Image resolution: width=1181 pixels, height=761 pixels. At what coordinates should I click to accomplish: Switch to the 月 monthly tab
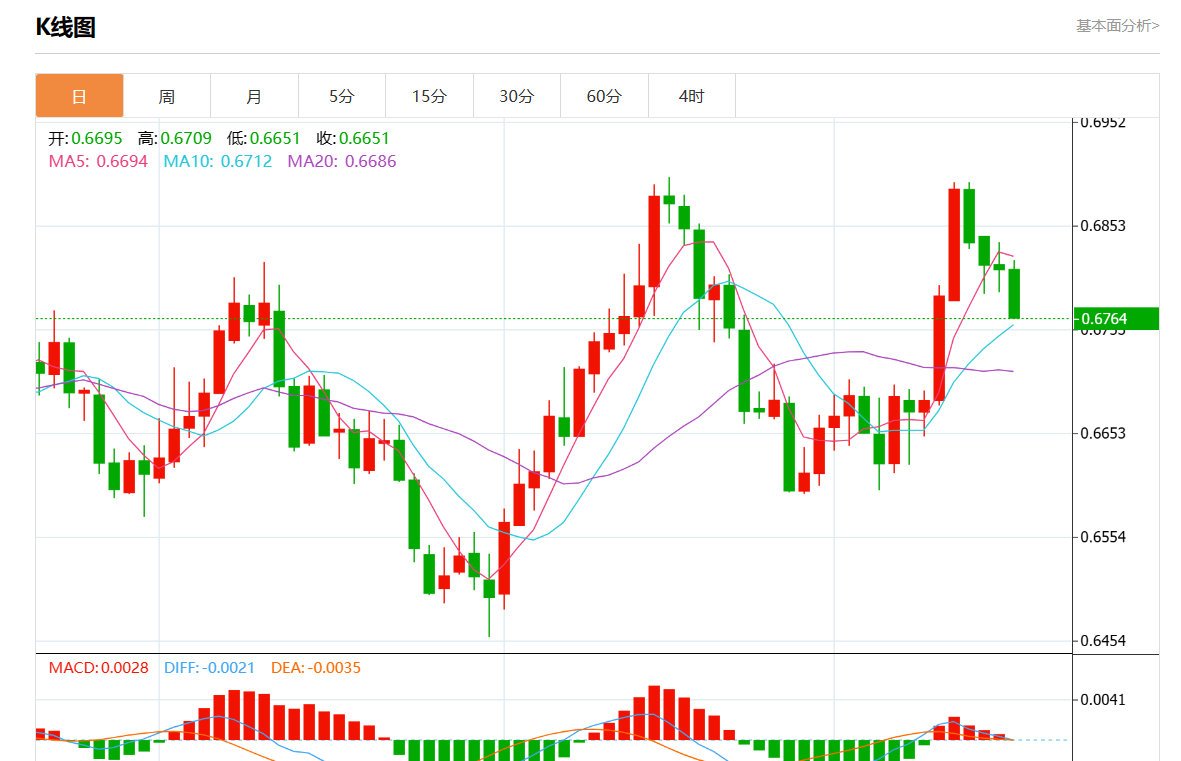tap(255, 96)
